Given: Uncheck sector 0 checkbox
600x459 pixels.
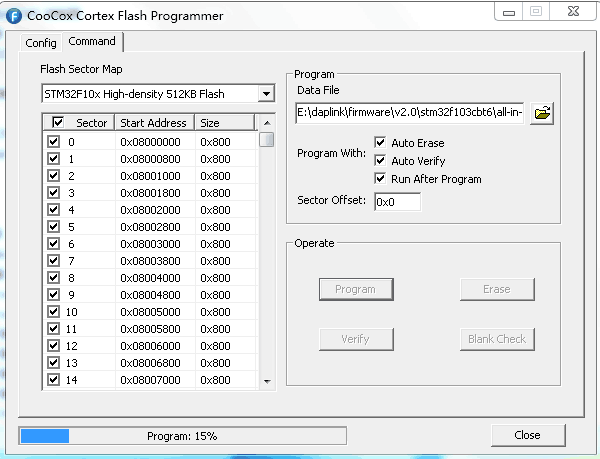Looking at the screenshot, I should click(x=54, y=142).
